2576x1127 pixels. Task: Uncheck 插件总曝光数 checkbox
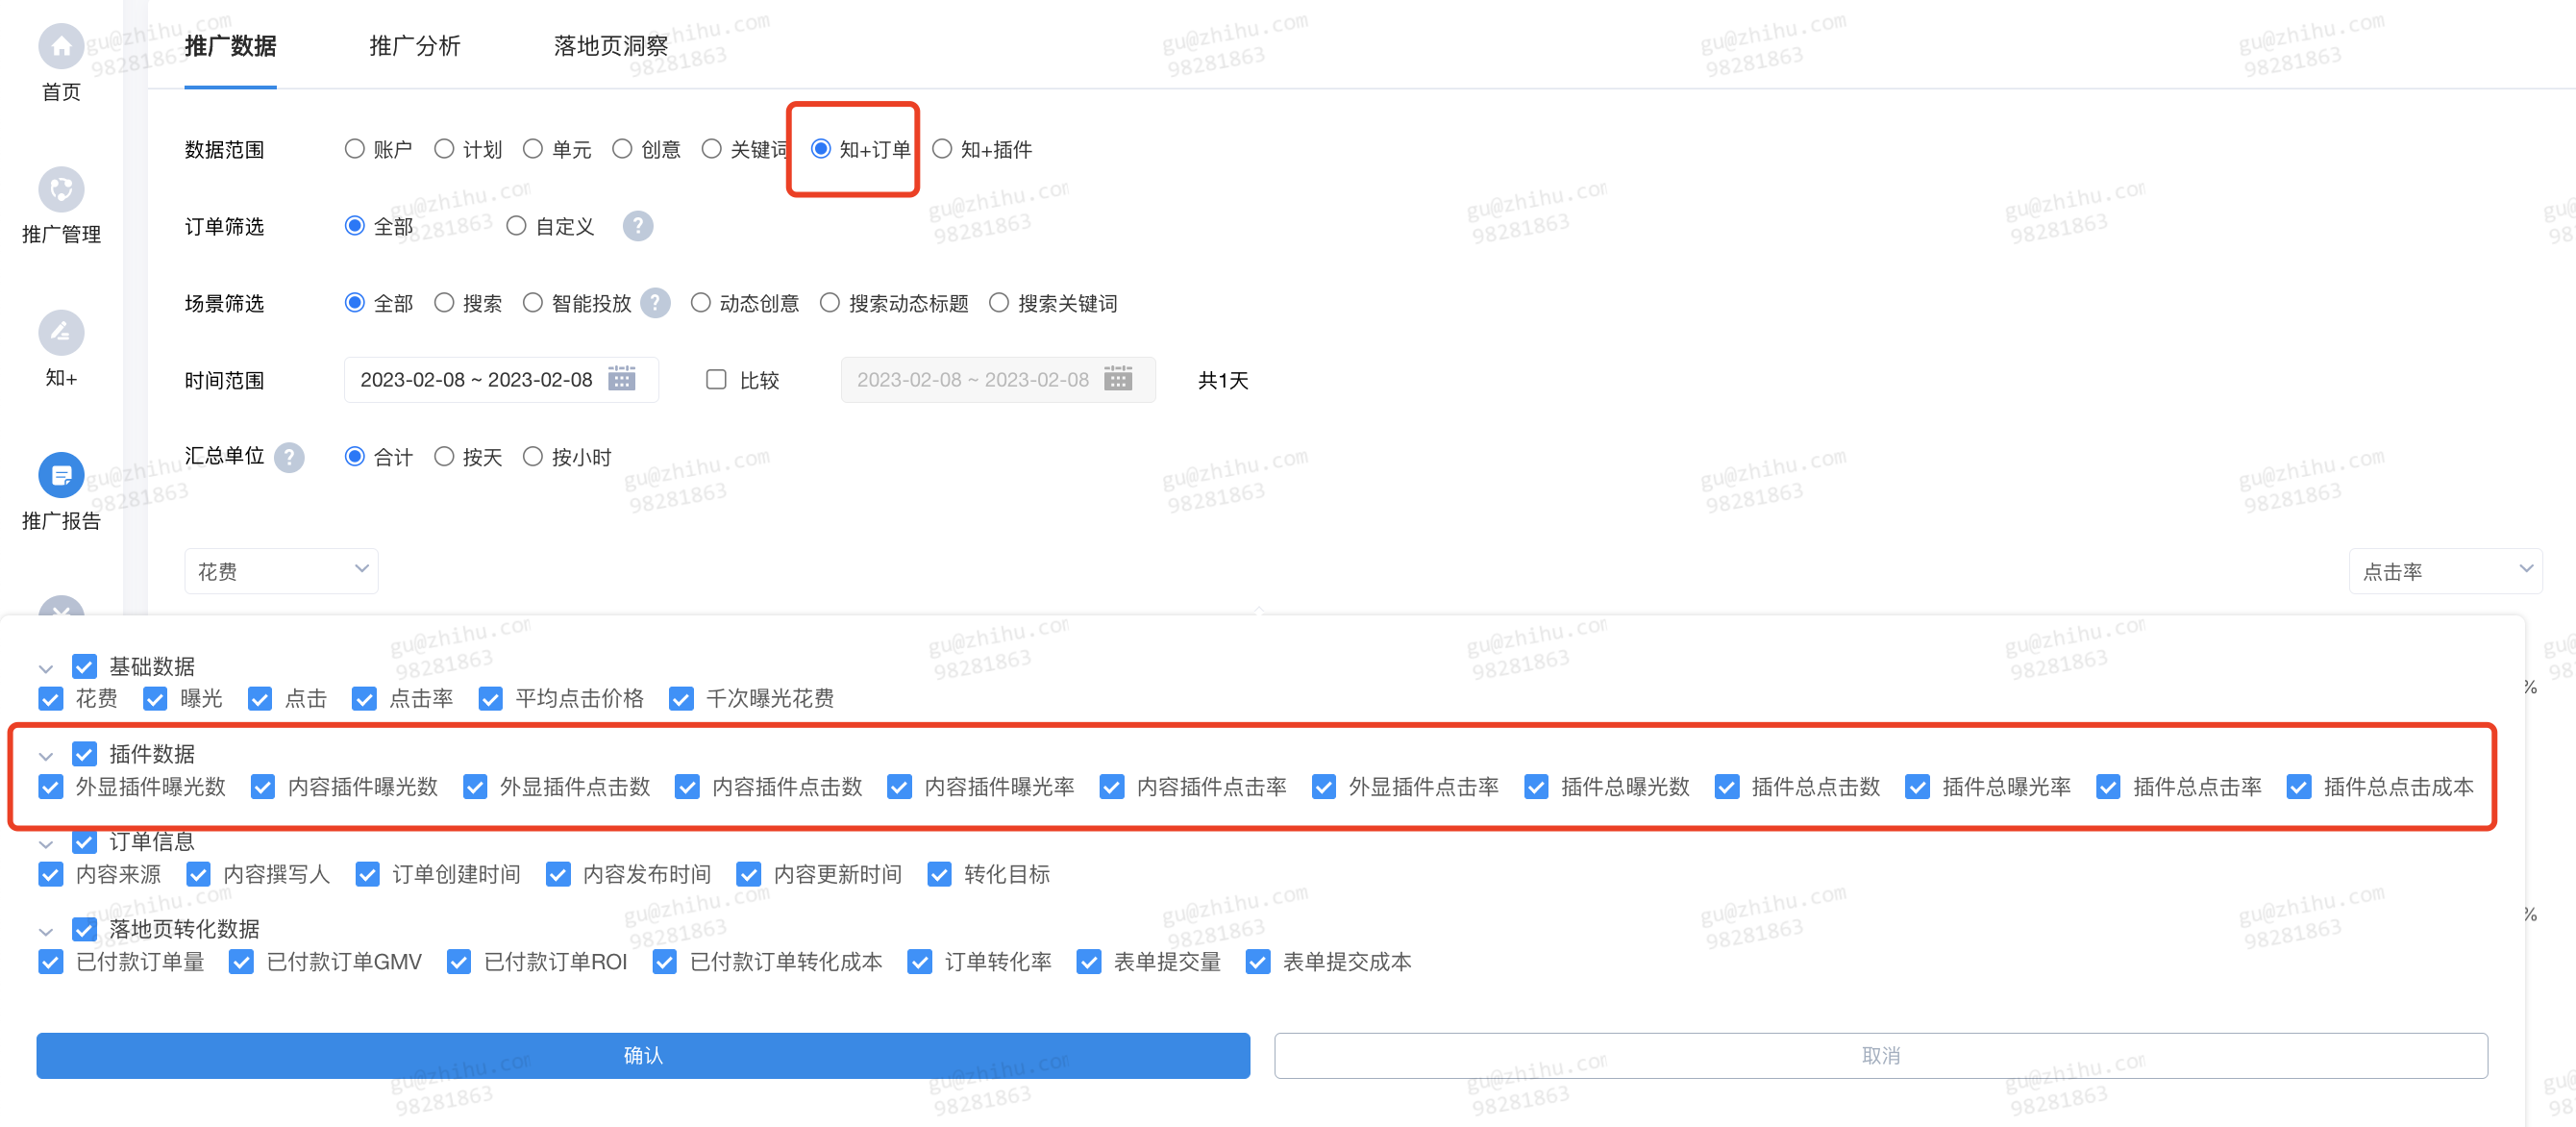coord(1536,787)
